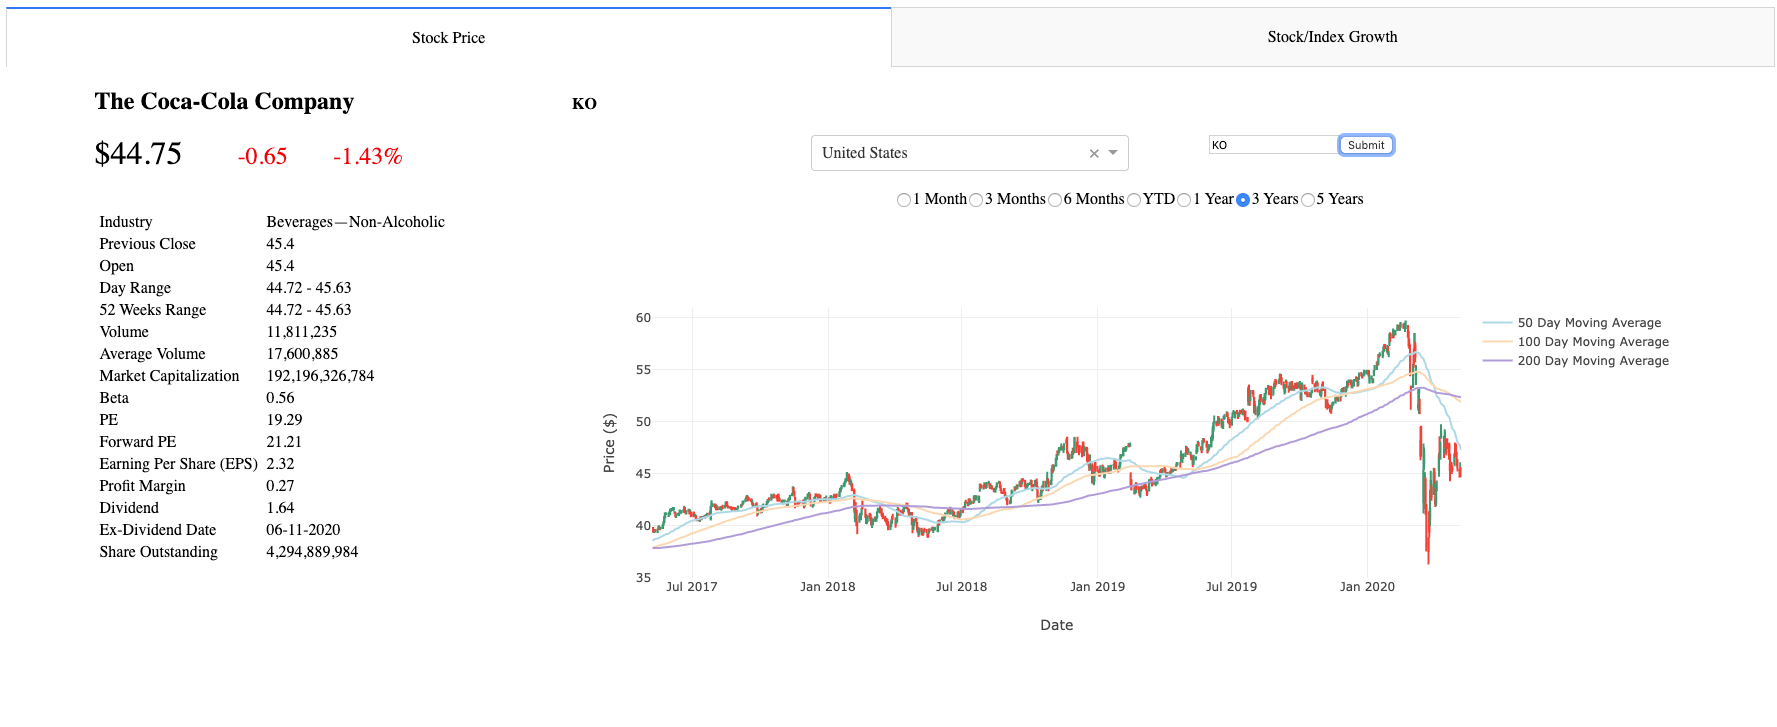Click the KO ticker input field
1777x727 pixels.
coord(1273,145)
